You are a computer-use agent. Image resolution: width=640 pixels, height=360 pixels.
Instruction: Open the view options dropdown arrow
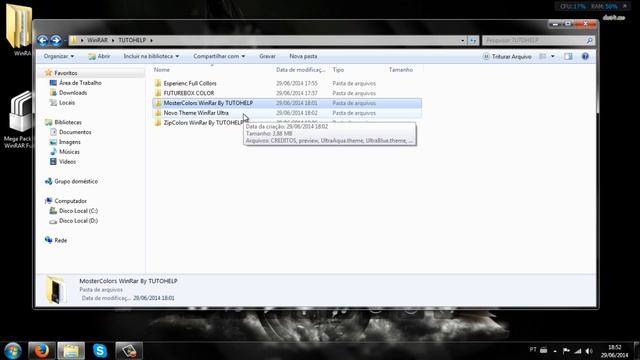pyautogui.click(x=553, y=56)
